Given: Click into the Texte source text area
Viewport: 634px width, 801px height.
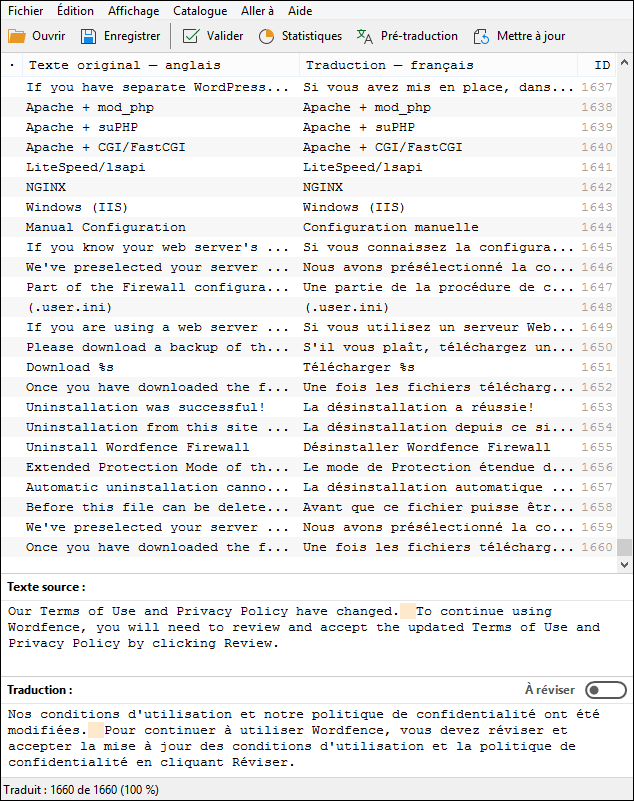Looking at the screenshot, I should coord(317,636).
